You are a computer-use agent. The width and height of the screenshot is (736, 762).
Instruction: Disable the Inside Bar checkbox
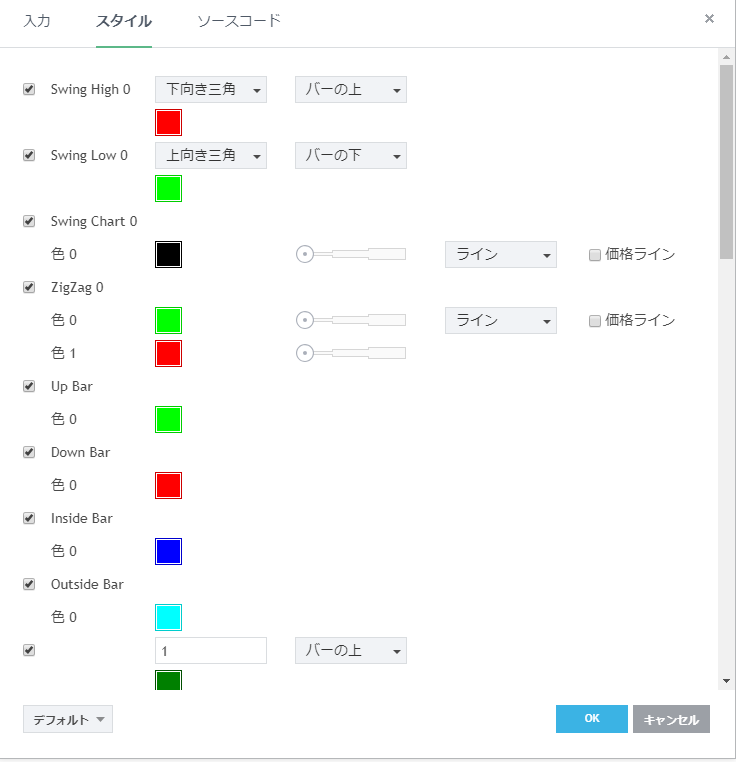(x=29, y=518)
